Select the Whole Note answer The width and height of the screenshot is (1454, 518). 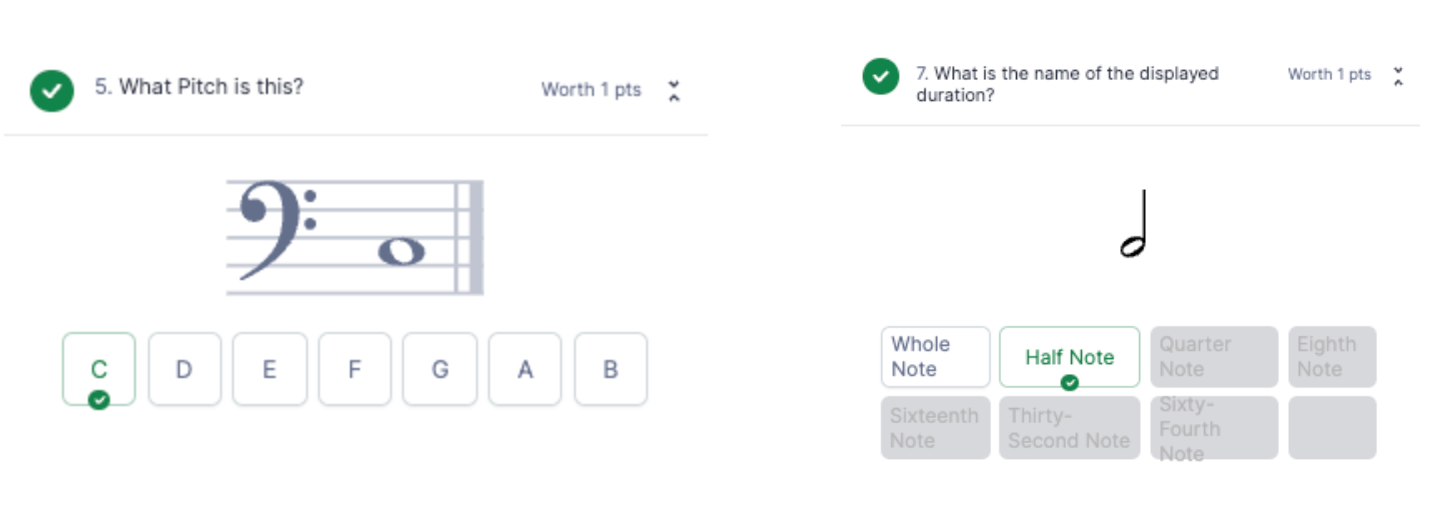(935, 357)
